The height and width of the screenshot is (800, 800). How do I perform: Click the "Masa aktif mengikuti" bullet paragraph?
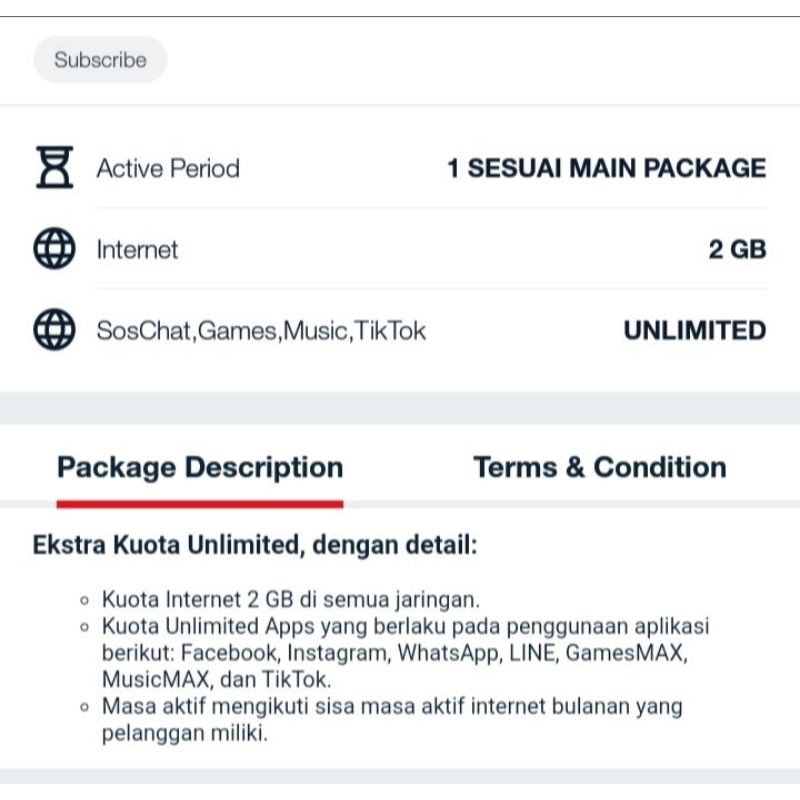tap(390, 720)
